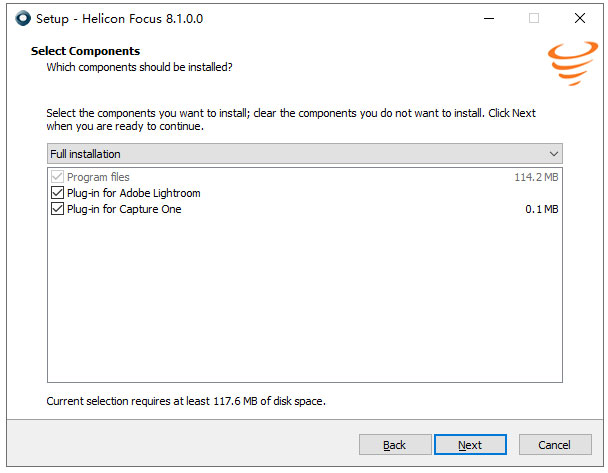This screenshot has width=608, height=473.
Task: Select the 'Plug-in for Adobe Lightroom' label
Action: (x=134, y=193)
